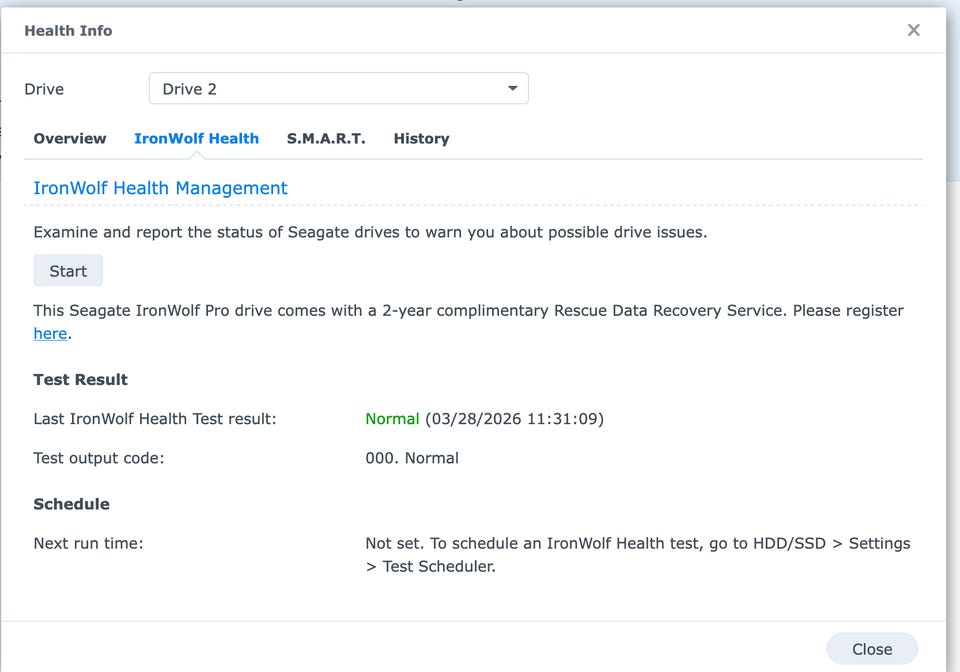
Task: Click the 'Test Result' section heading
Action: (x=81, y=379)
